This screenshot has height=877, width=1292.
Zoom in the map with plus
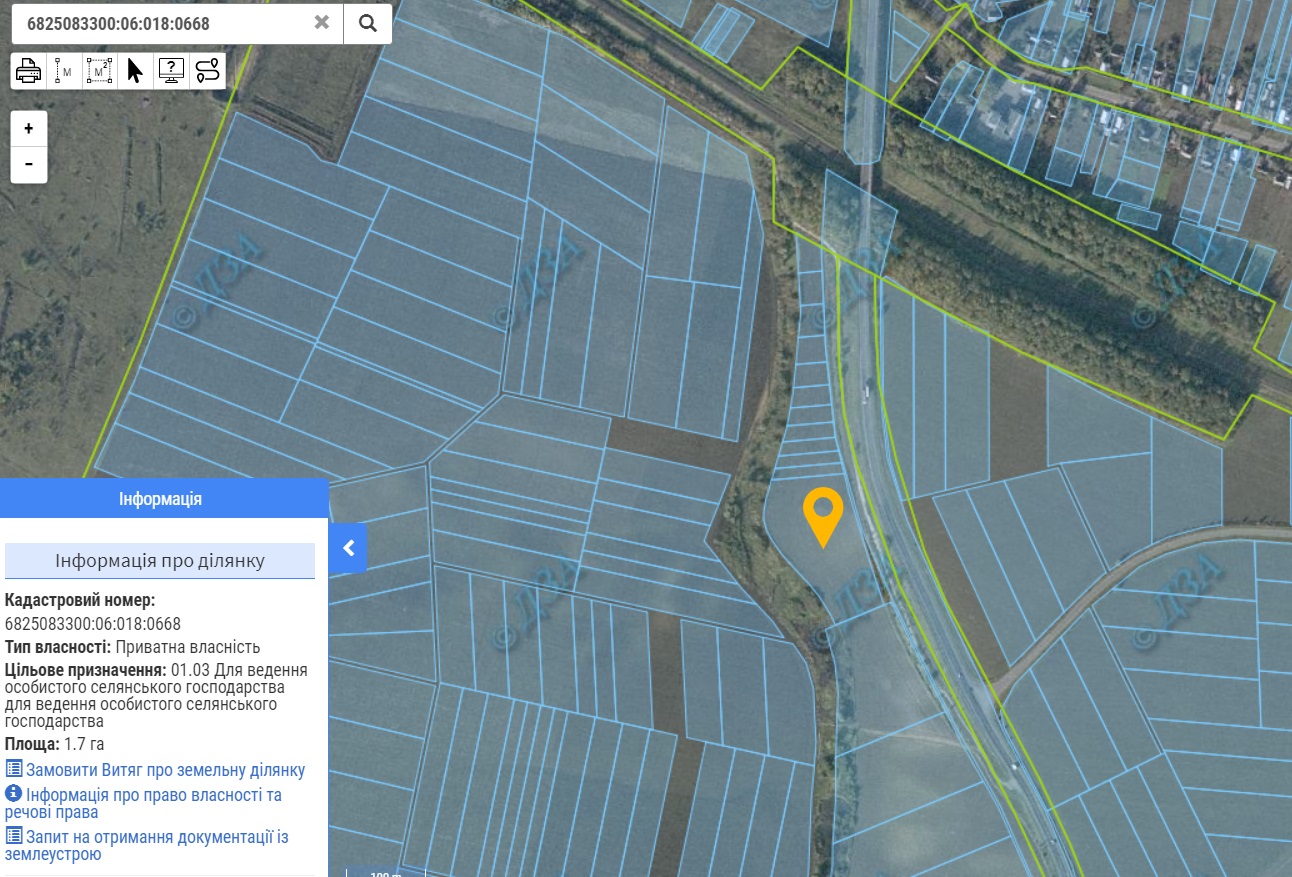tap(29, 129)
